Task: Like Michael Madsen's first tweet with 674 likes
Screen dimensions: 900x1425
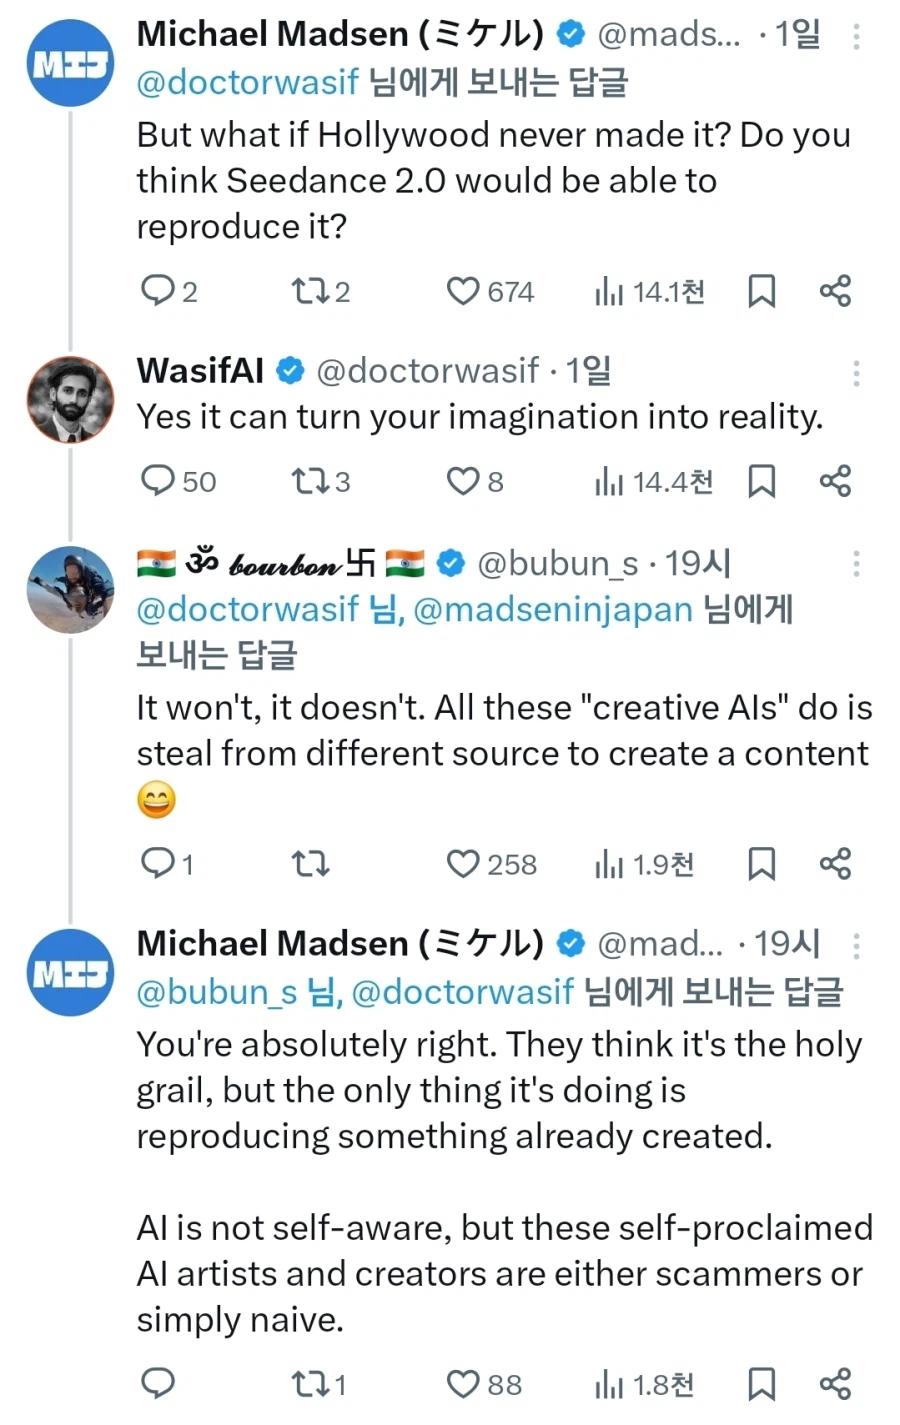Action: [460, 291]
